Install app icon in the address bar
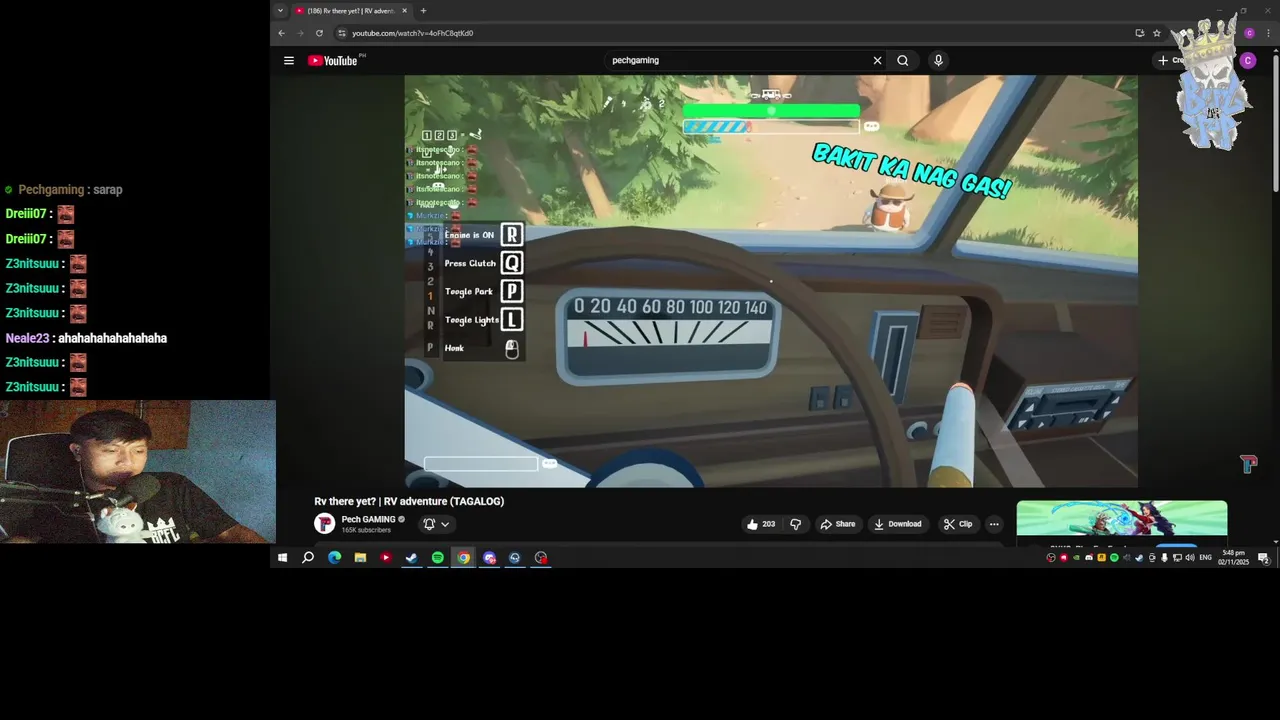The width and height of the screenshot is (1280, 720). [1139, 33]
